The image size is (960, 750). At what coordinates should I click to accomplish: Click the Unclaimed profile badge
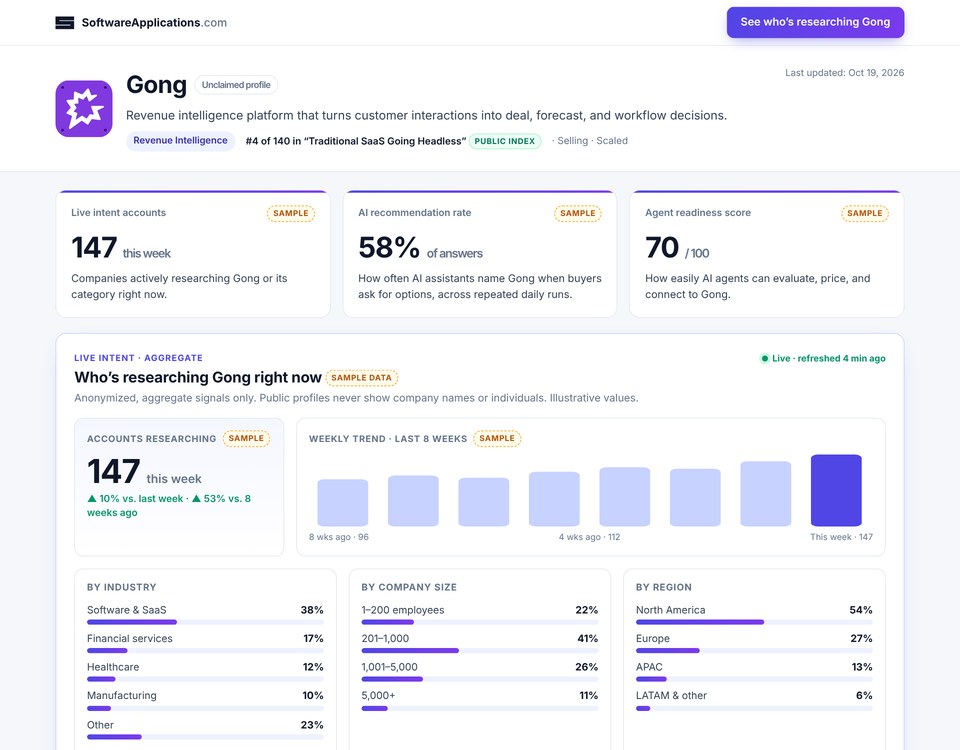(x=236, y=85)
